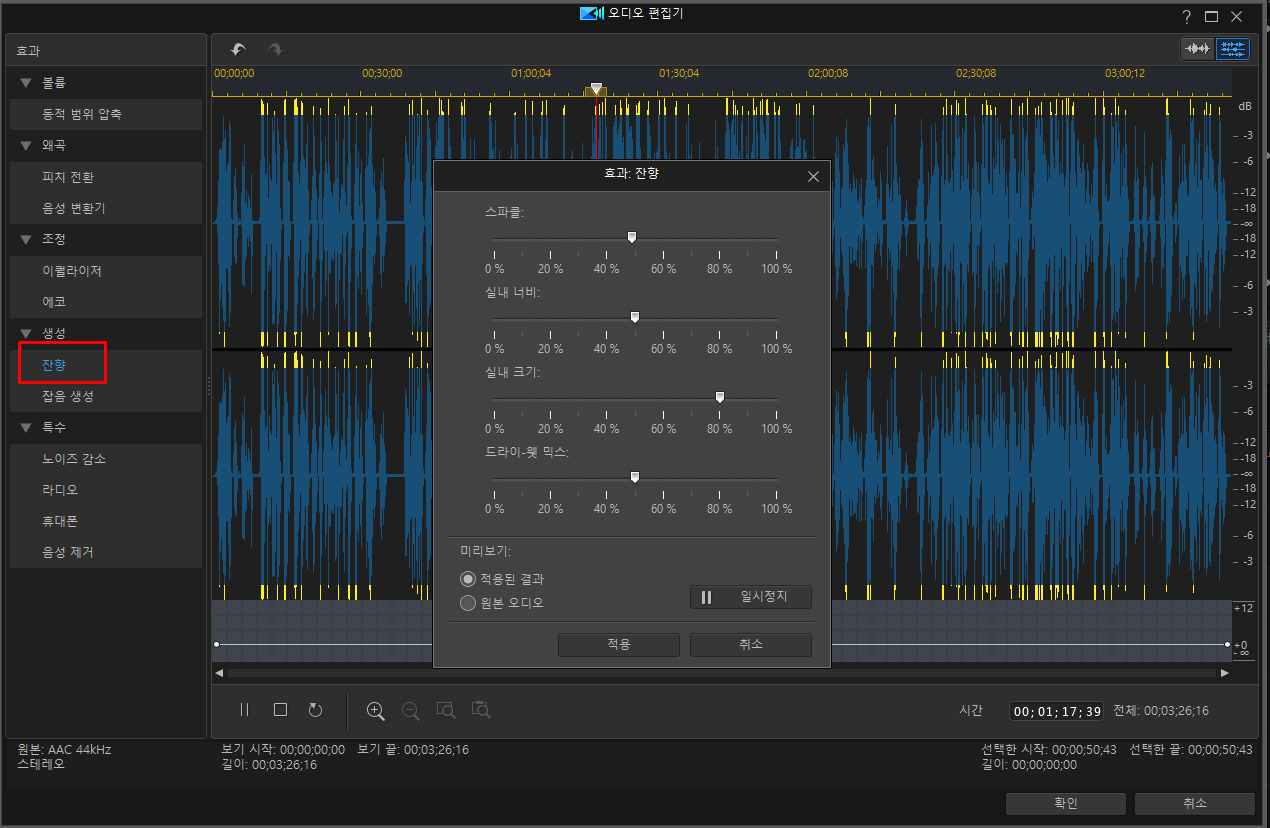The width and height of the screenshot is (1270, 828).
Task: Open 동적 범위 압축 effect
Action: click(106, 115)
